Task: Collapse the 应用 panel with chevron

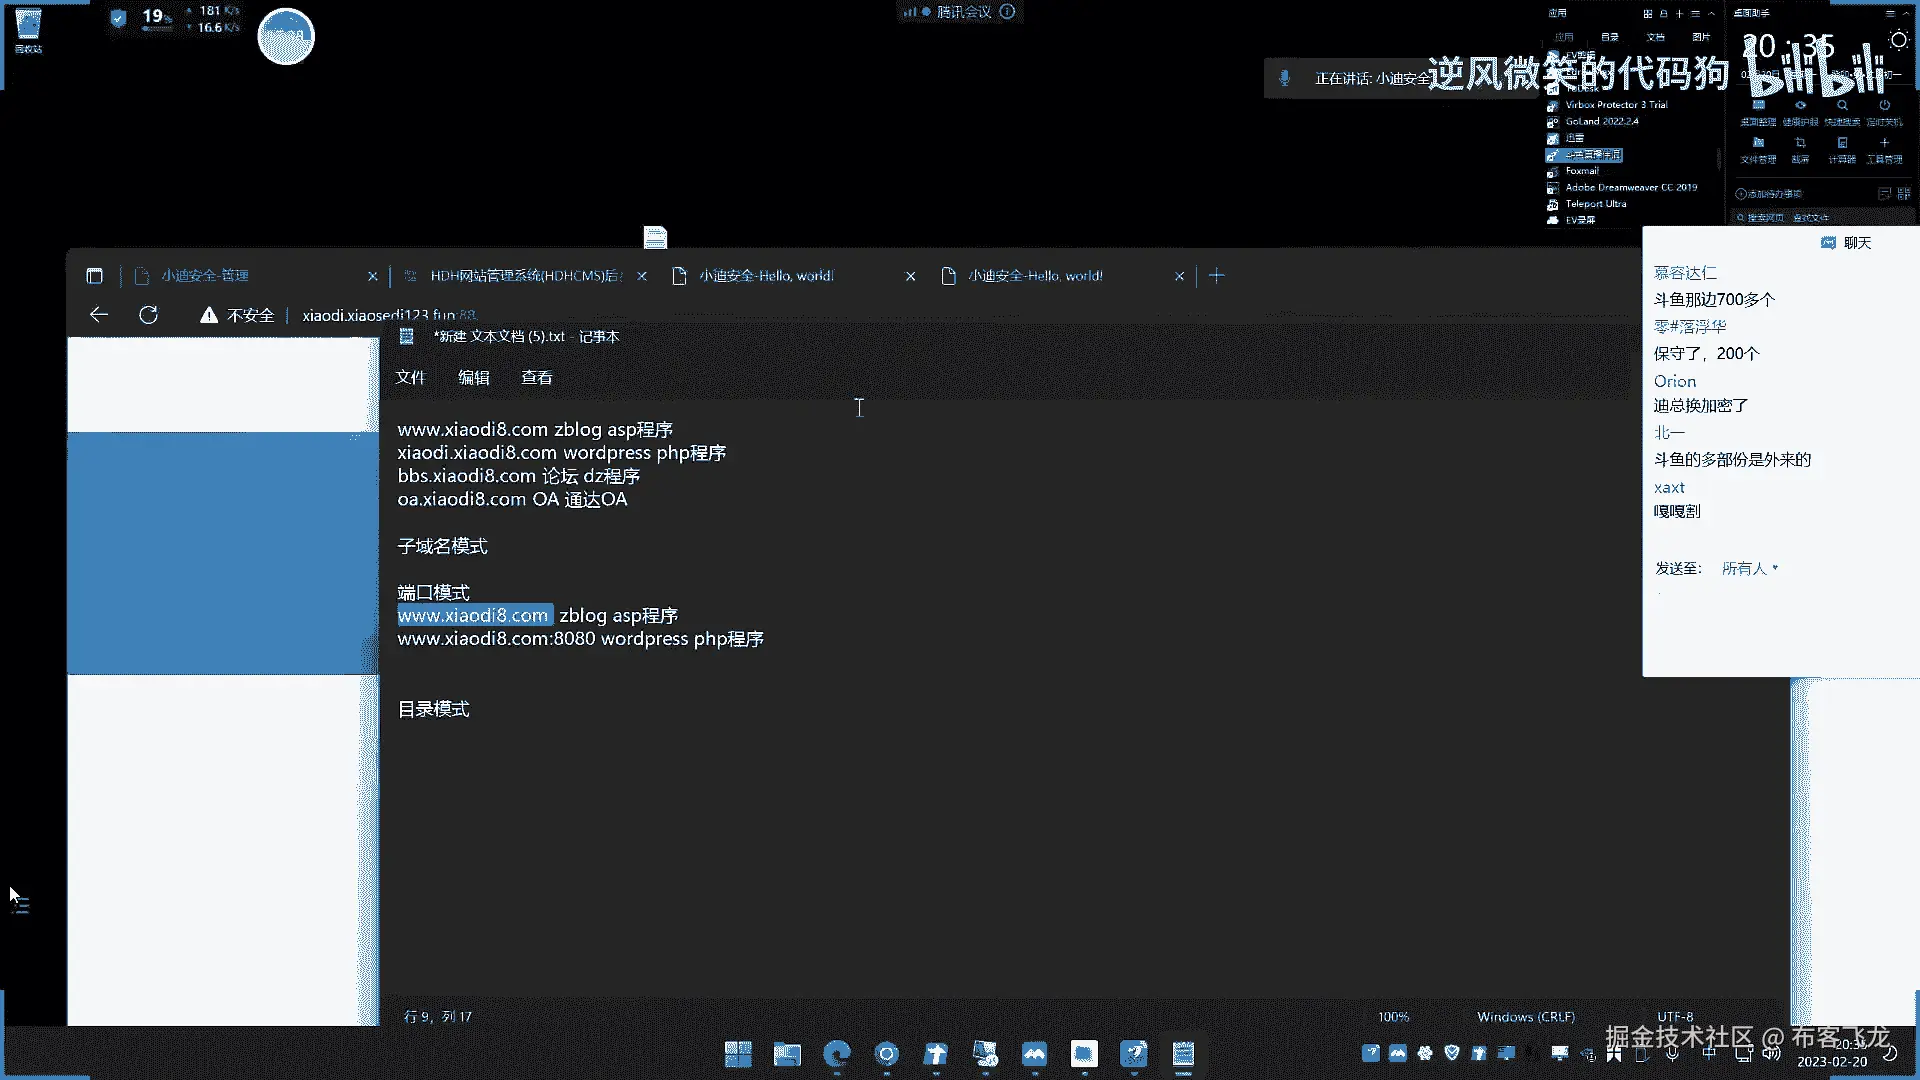Action: click(1712, 14)
